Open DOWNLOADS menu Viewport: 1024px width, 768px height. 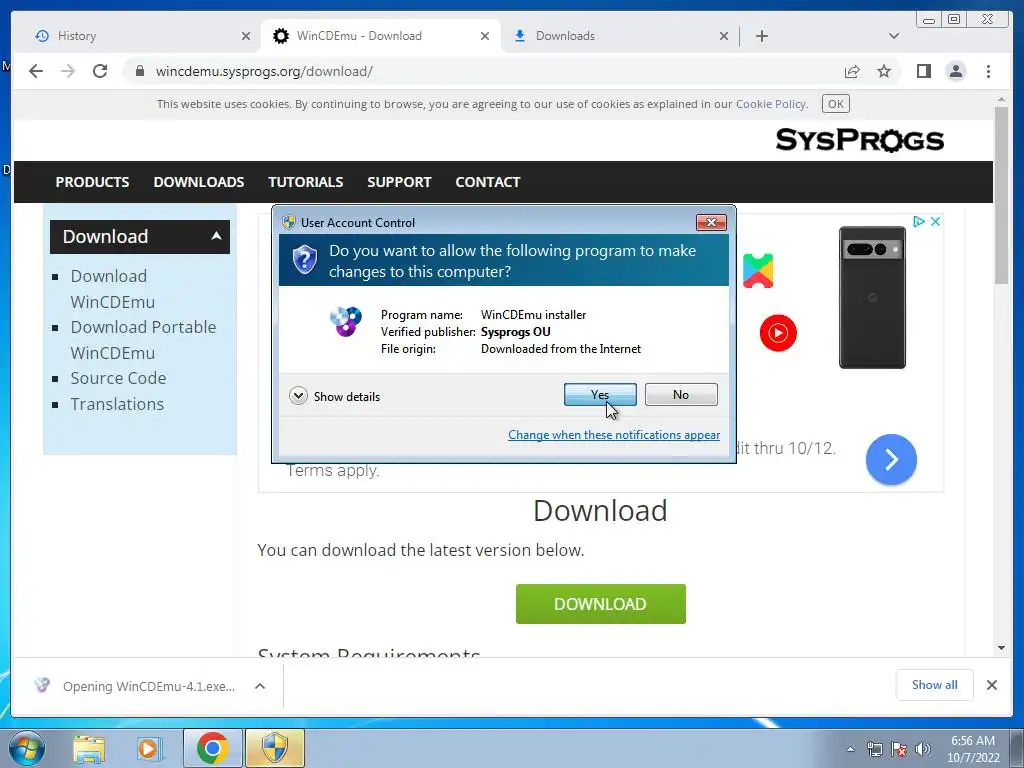tap(199, 182)
